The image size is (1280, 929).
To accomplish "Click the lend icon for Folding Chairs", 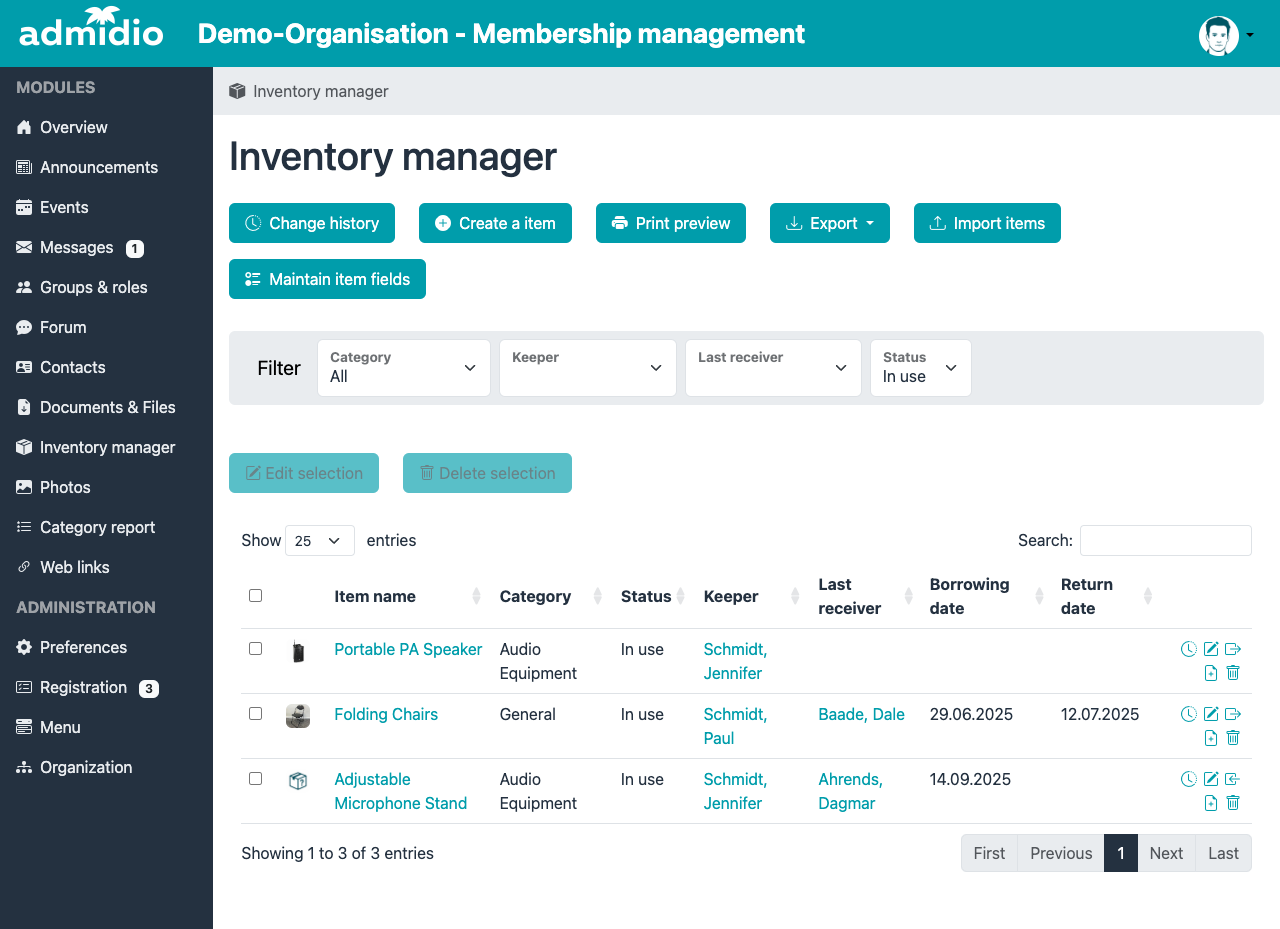I will pyautogui.click(x=1233, y=714).
